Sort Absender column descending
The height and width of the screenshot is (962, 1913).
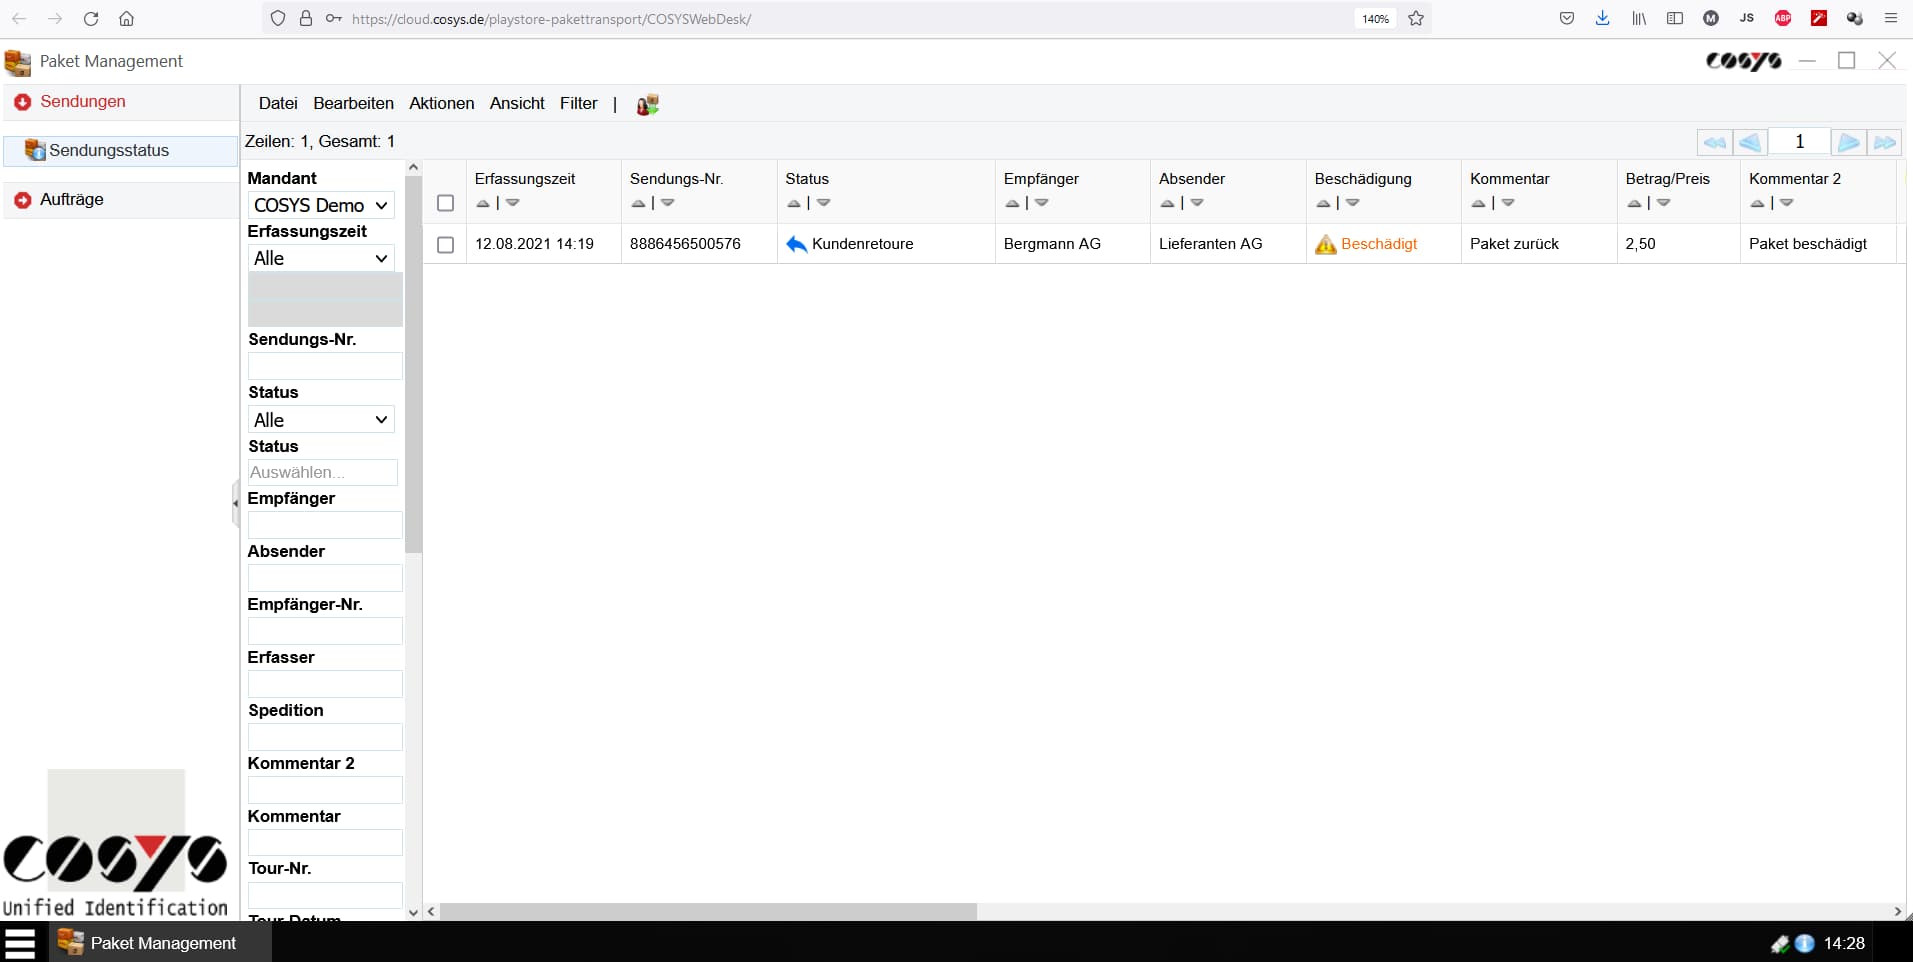1197,203
